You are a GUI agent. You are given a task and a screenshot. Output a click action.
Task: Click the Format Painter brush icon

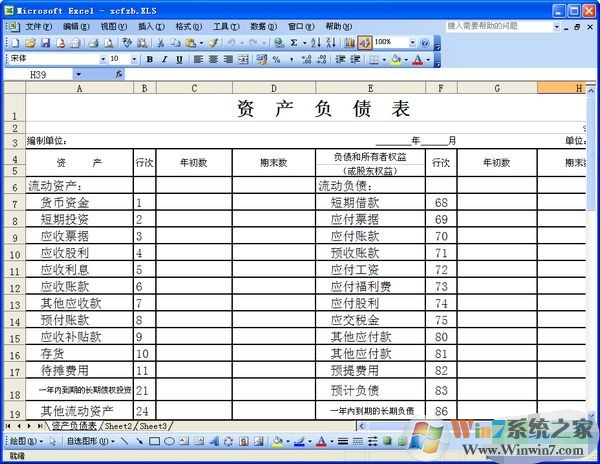[214, 43]
